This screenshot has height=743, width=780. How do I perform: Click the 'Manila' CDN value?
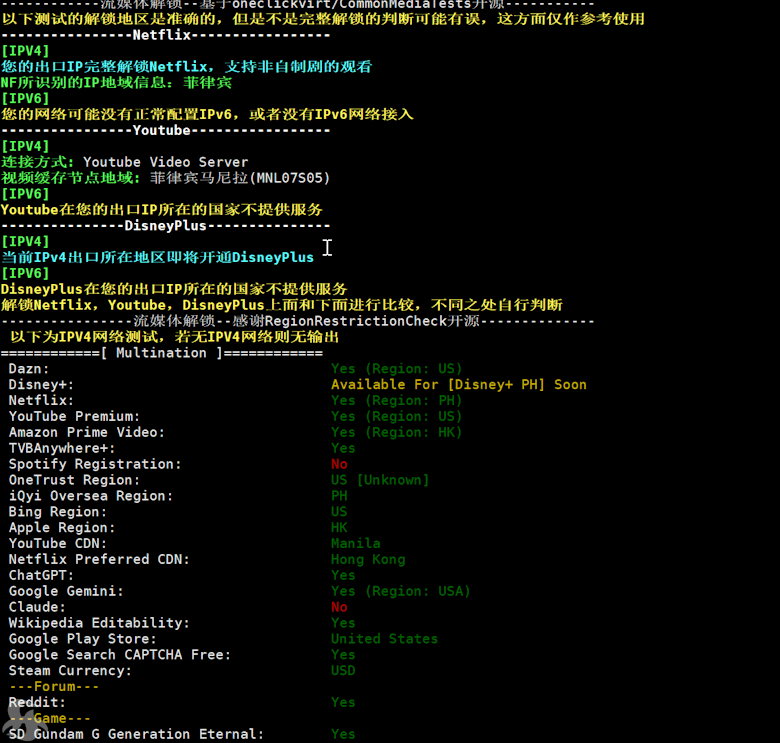[x=356, y=544]
